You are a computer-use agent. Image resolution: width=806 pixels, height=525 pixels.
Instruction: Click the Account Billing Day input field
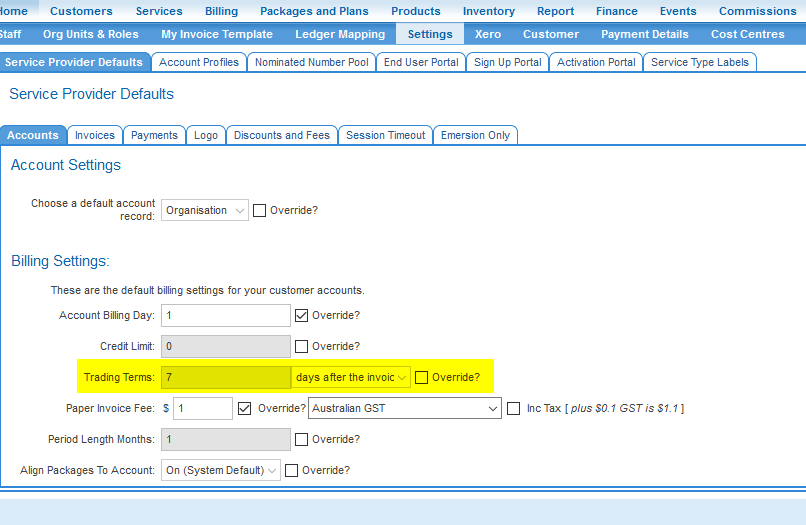tap(225, 315)
